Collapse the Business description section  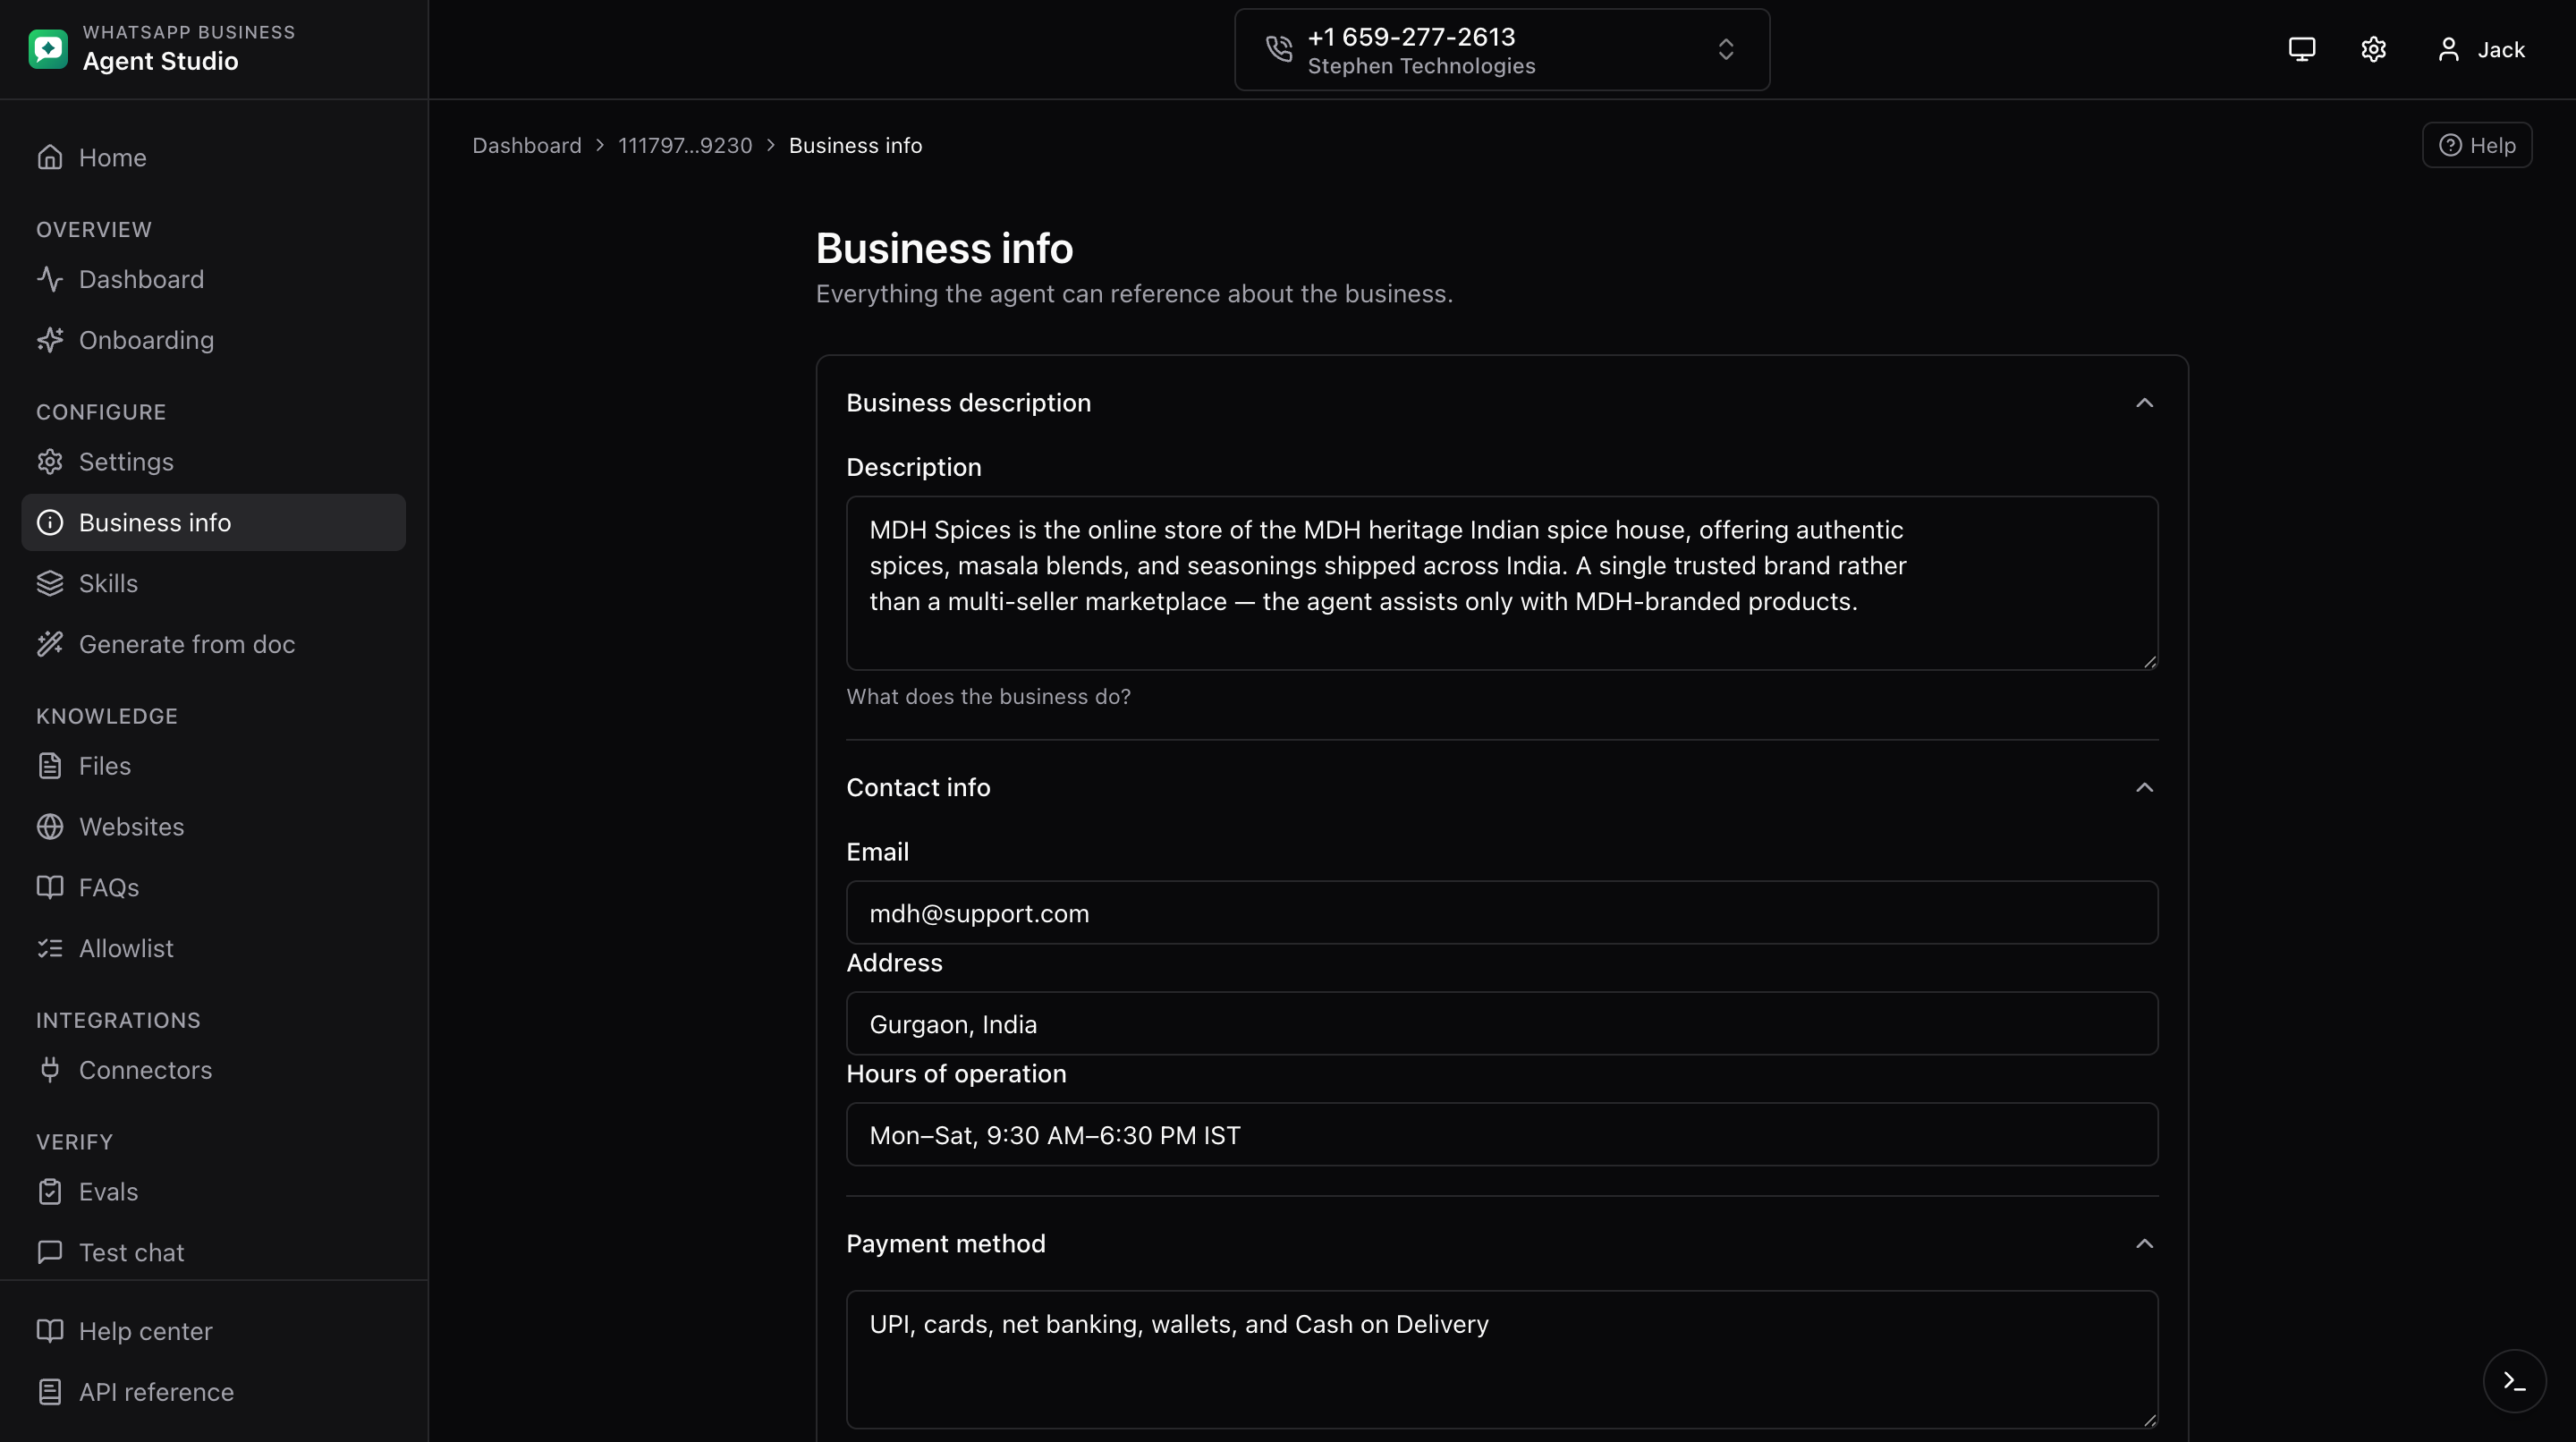pos(2144,403)
